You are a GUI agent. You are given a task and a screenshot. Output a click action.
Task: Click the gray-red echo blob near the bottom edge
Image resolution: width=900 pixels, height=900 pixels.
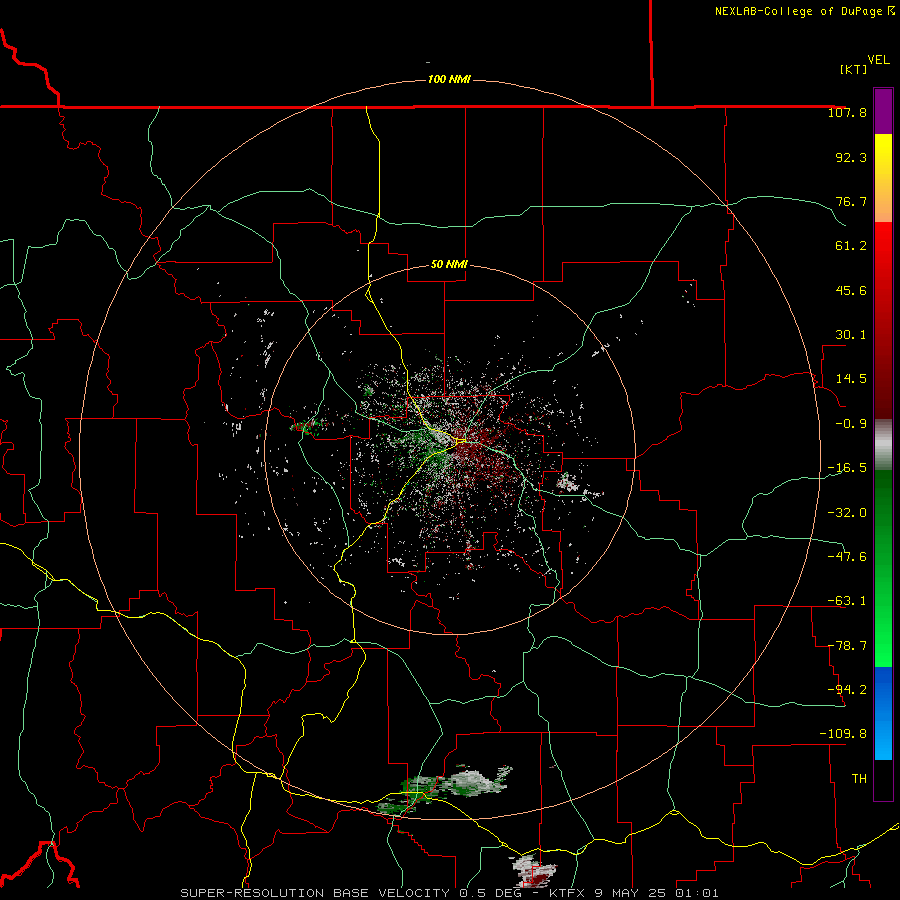[532, 870]
